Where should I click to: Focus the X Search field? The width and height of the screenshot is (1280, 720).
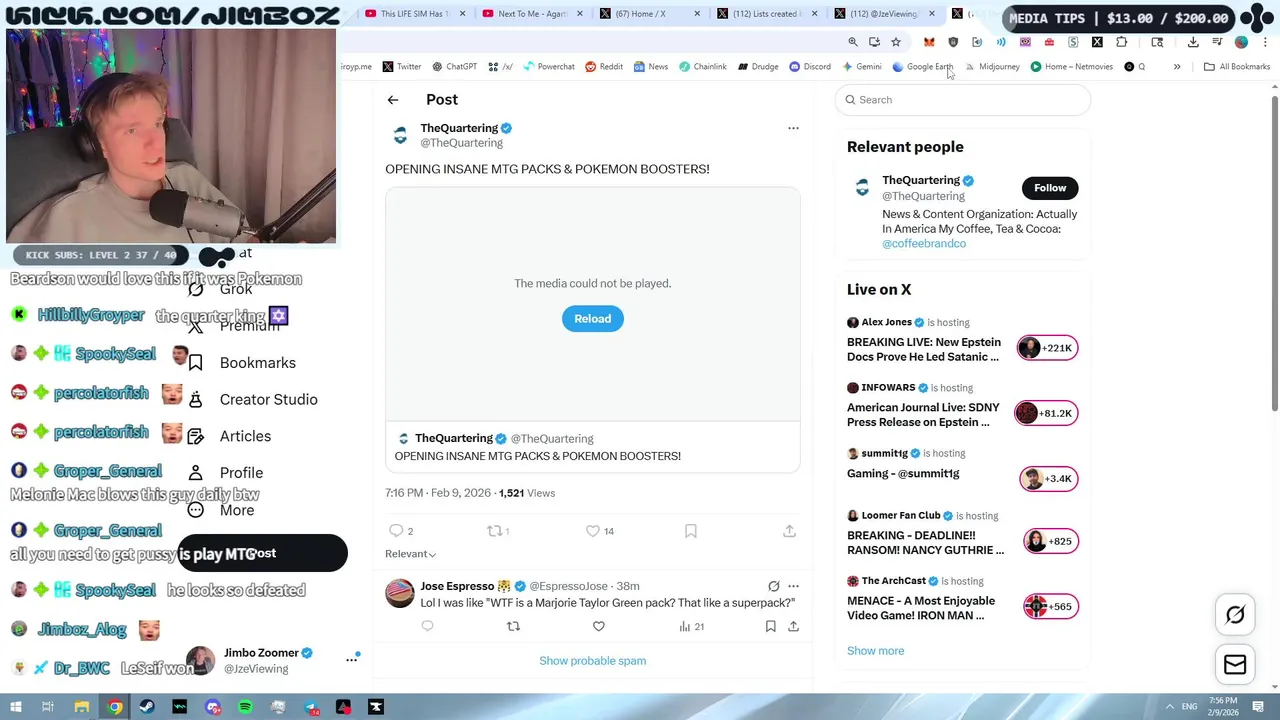[963, 100]
